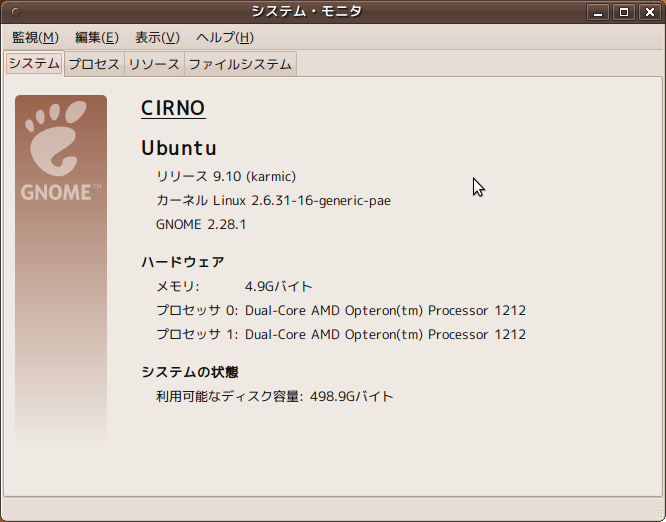Screen dimensions: 666x522
Task: Select the リソース tab
Action: [154, 64]
